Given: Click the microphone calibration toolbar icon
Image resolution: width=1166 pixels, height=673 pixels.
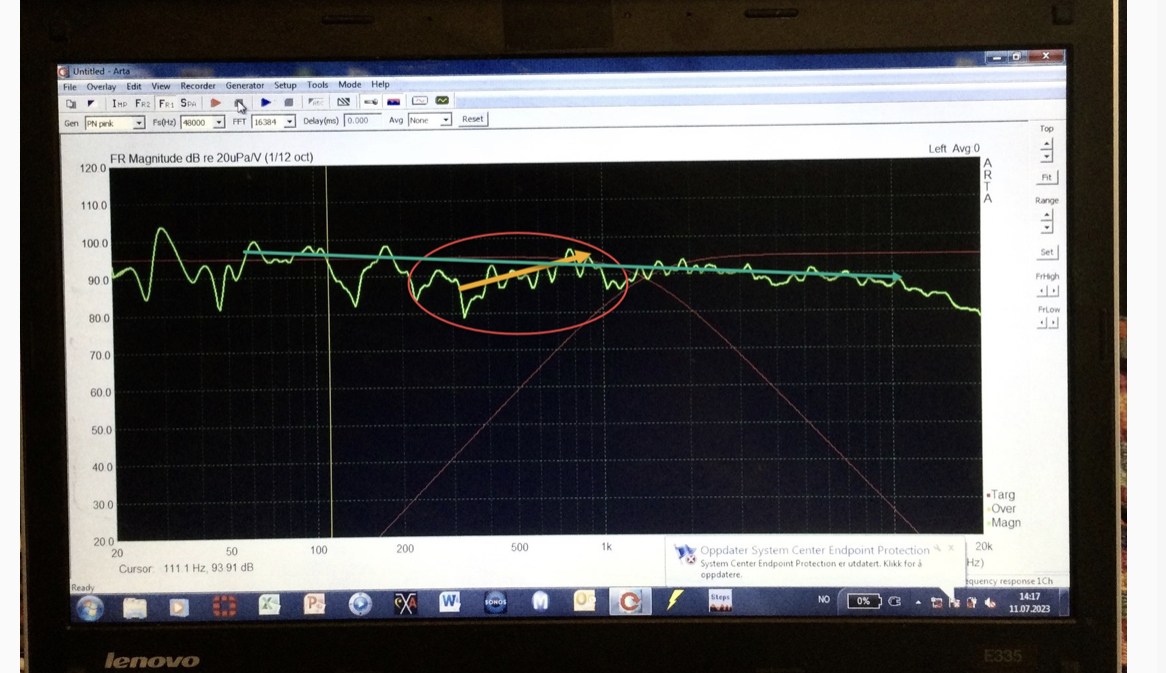Looking at the screenshot, I should 370,101.
